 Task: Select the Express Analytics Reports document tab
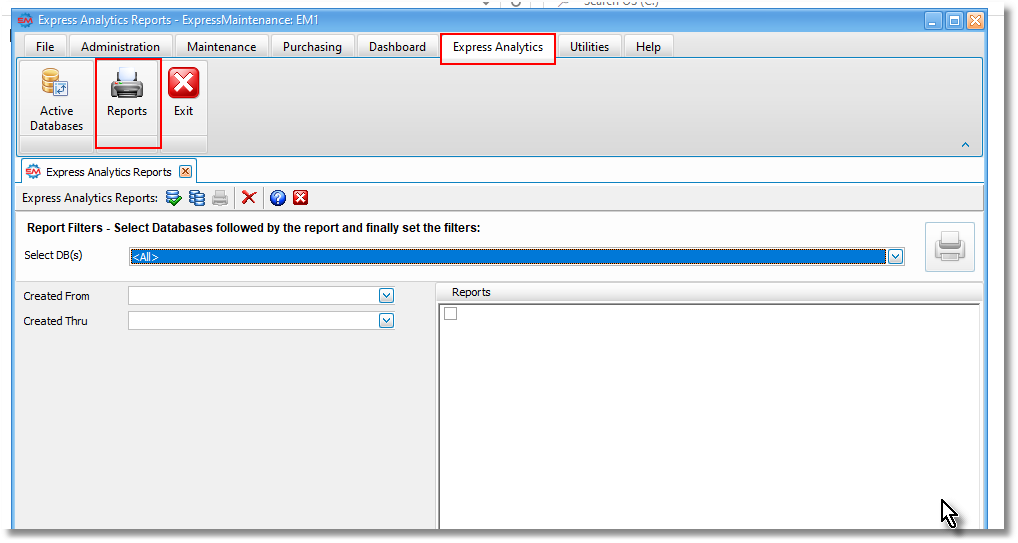pos(108,171)
